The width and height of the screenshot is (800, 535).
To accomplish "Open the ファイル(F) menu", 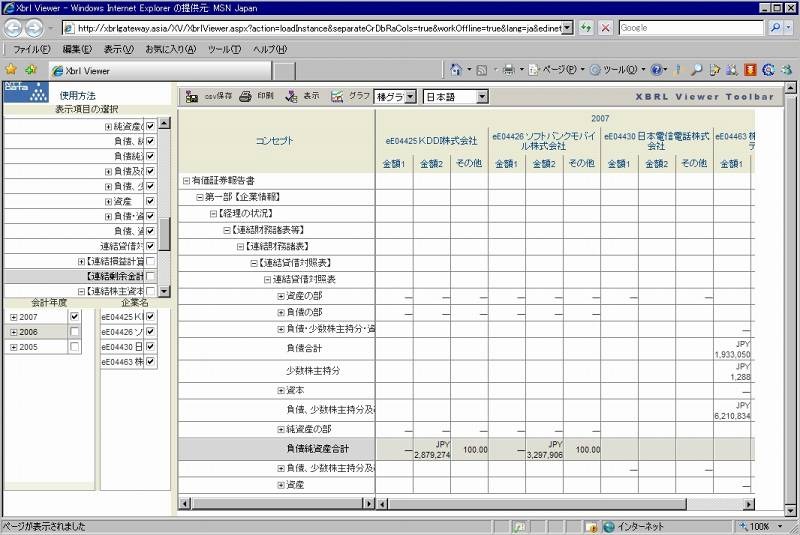I will [x=32, y=49].
